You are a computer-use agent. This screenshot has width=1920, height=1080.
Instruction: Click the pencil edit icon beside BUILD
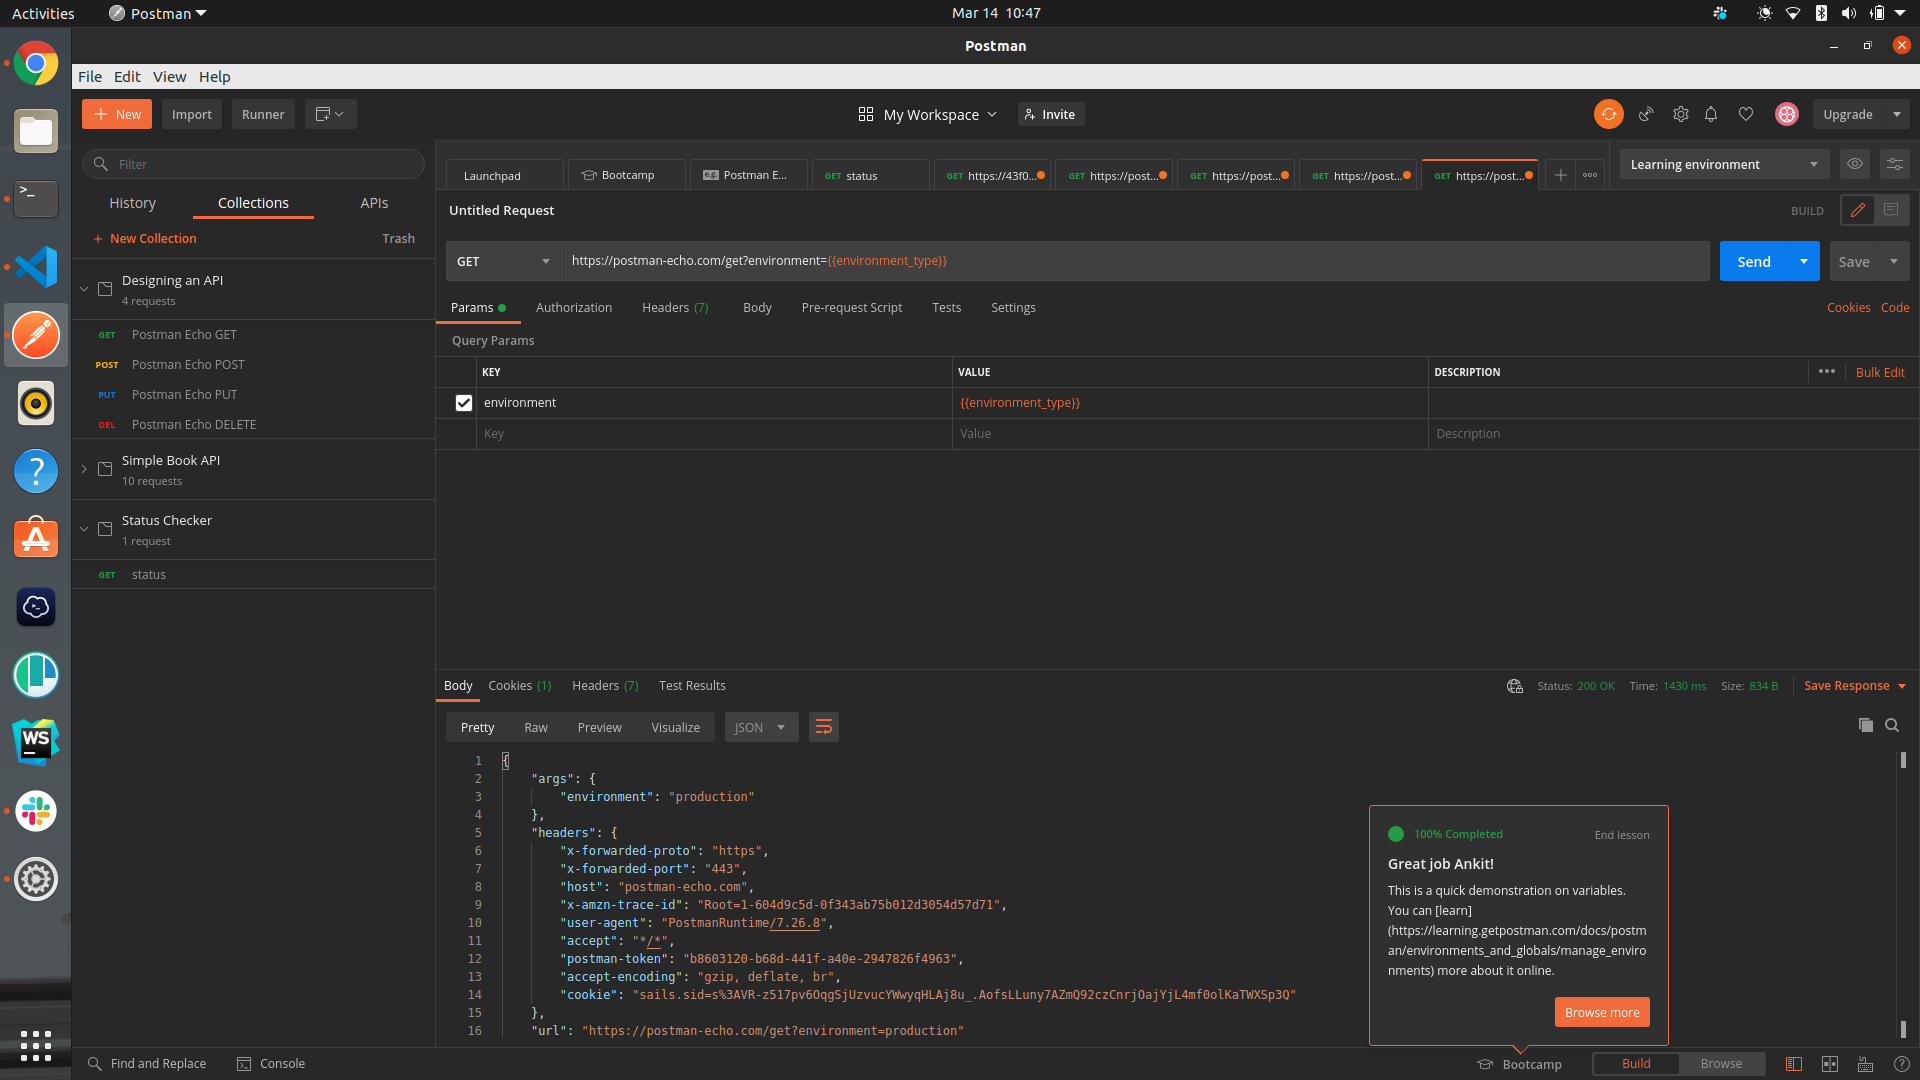tap(1858, 210)
